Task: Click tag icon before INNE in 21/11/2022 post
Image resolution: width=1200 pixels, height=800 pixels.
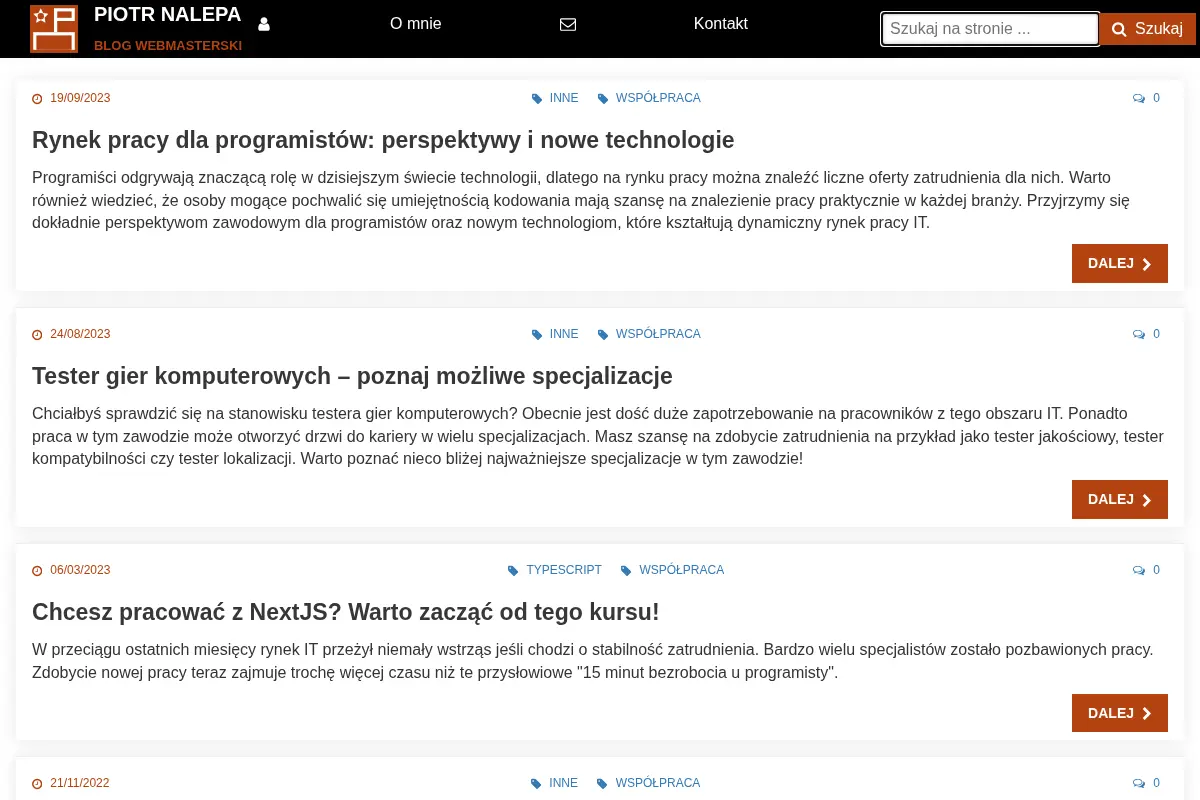Action: click(536, 783)
